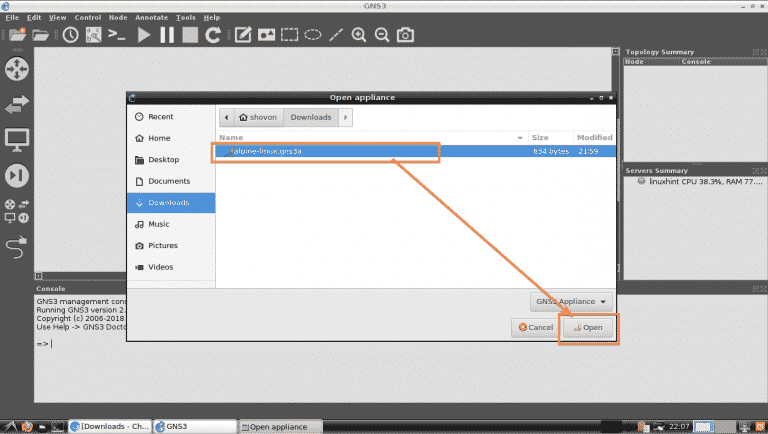
Task: Go to Music in dialog sidebar
Action: pos(171,224)
